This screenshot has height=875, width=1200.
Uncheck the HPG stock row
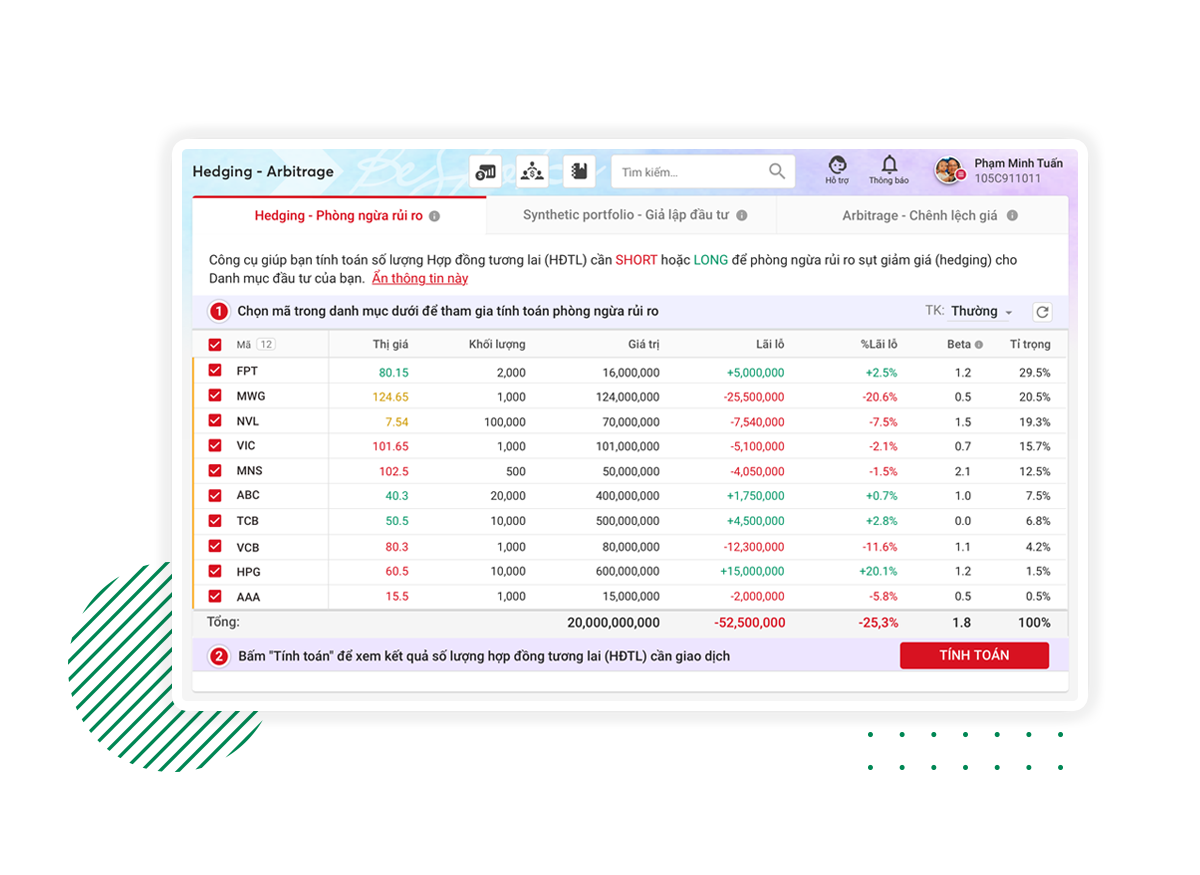coord(215,571)
